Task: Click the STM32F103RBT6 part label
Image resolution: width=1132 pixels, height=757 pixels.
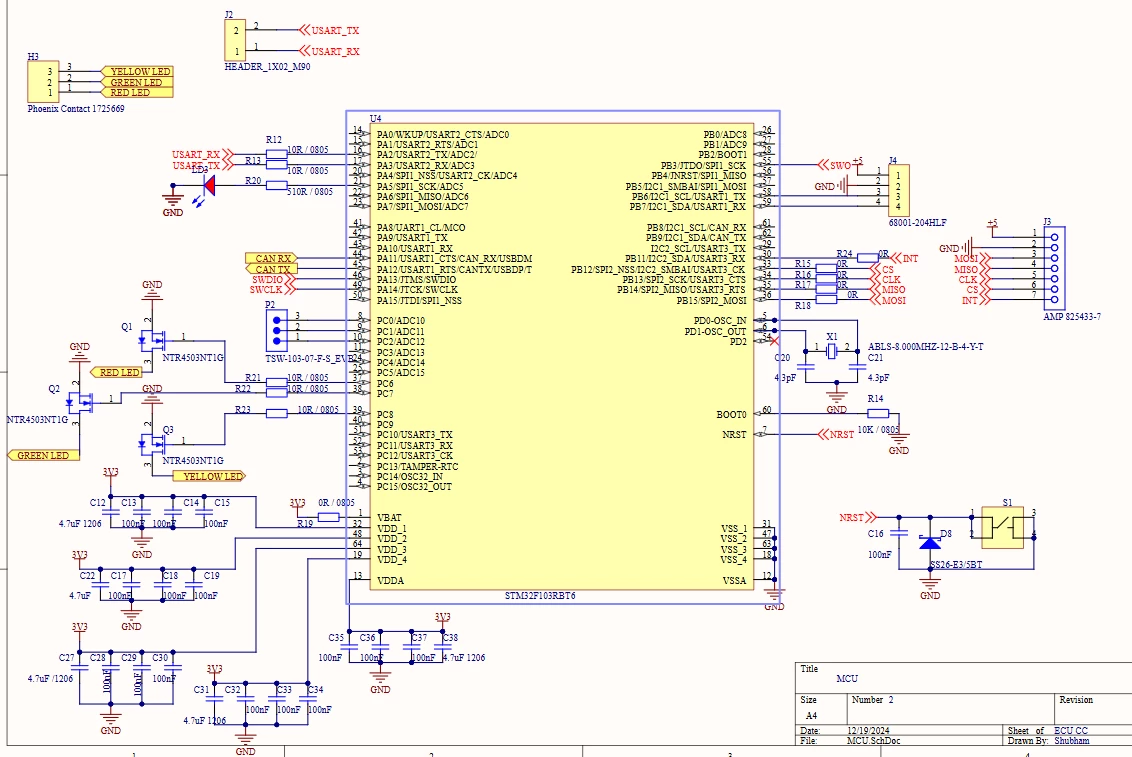Action: point(540,596)
